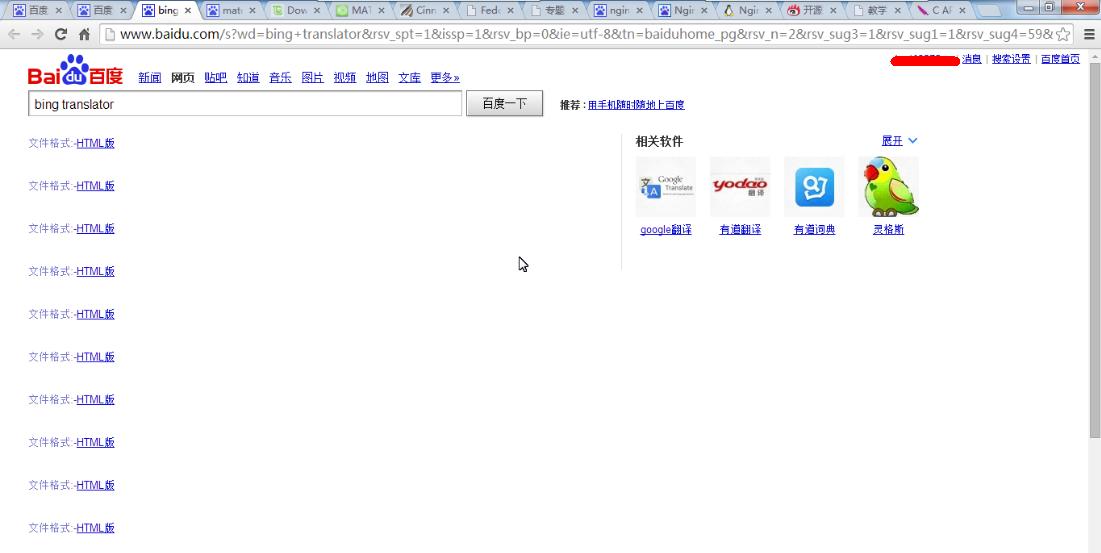Click the blue 有道词典 app icon
The width and height of the screenshot is (1101, 553).
point(815,187)
